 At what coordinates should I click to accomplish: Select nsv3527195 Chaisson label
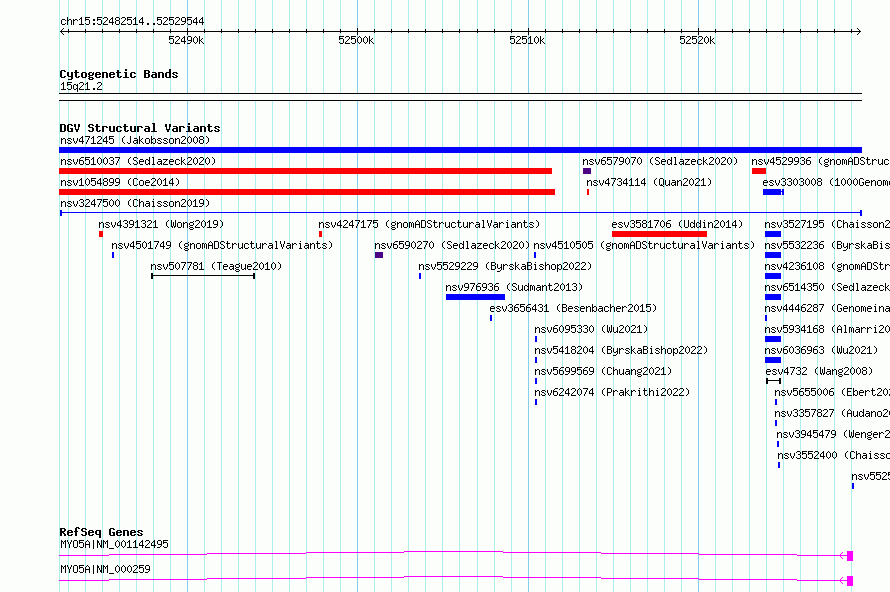point(827,224)
